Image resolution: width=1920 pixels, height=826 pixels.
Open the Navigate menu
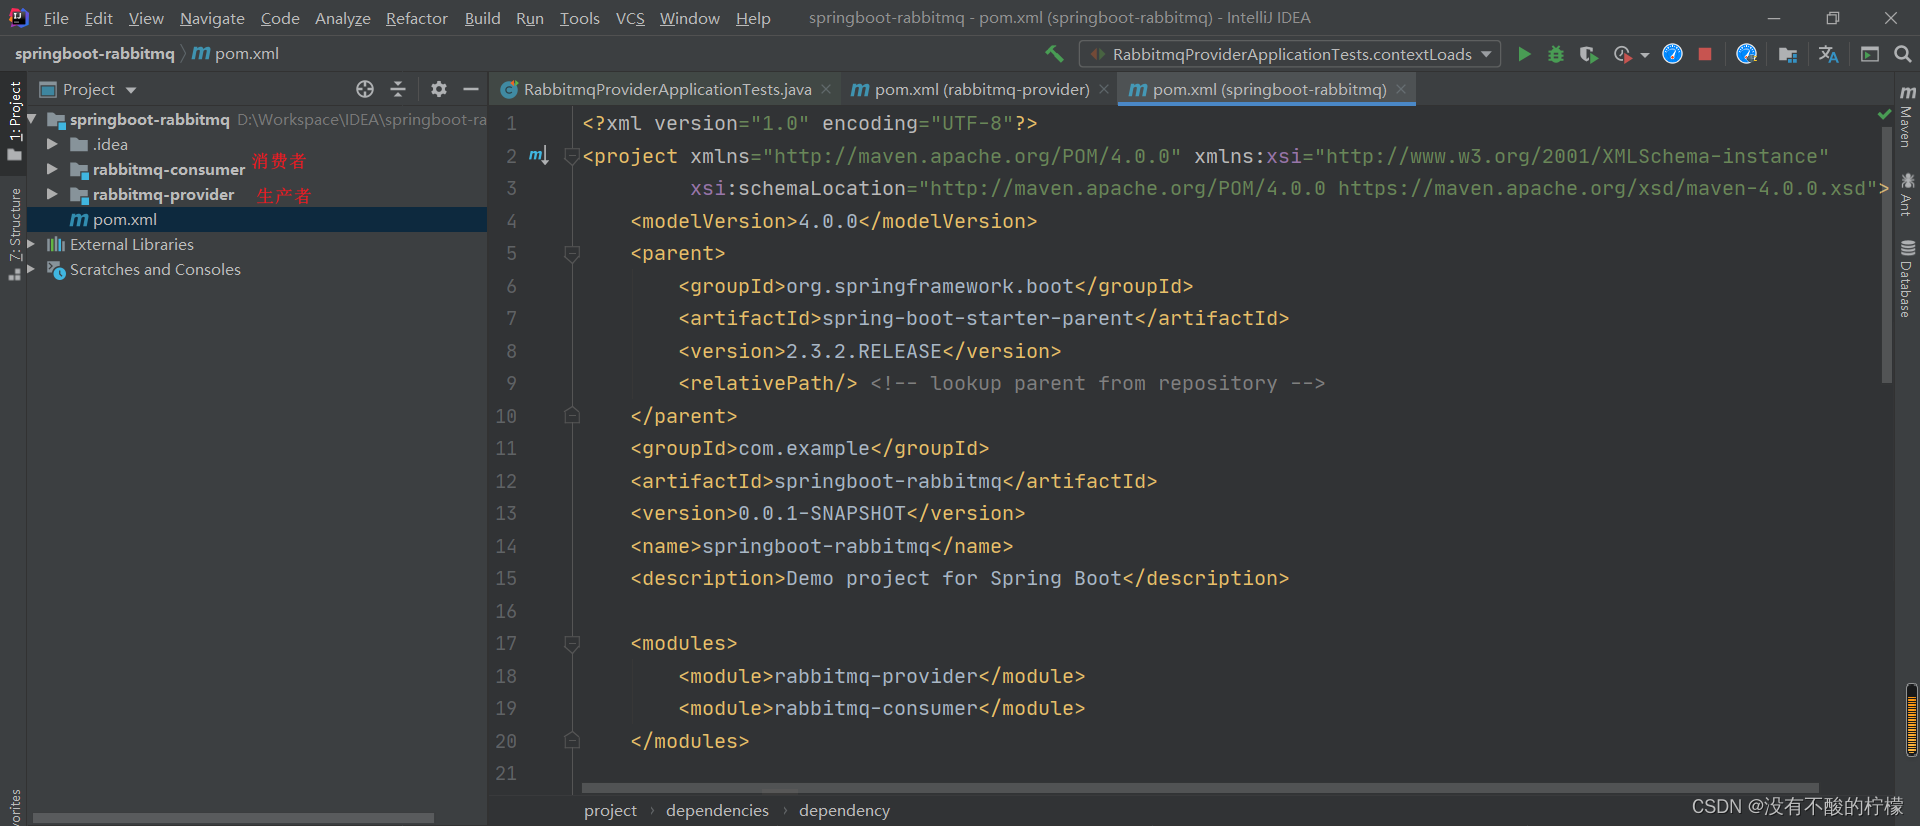pyautogui.click(x=212, y=18)
